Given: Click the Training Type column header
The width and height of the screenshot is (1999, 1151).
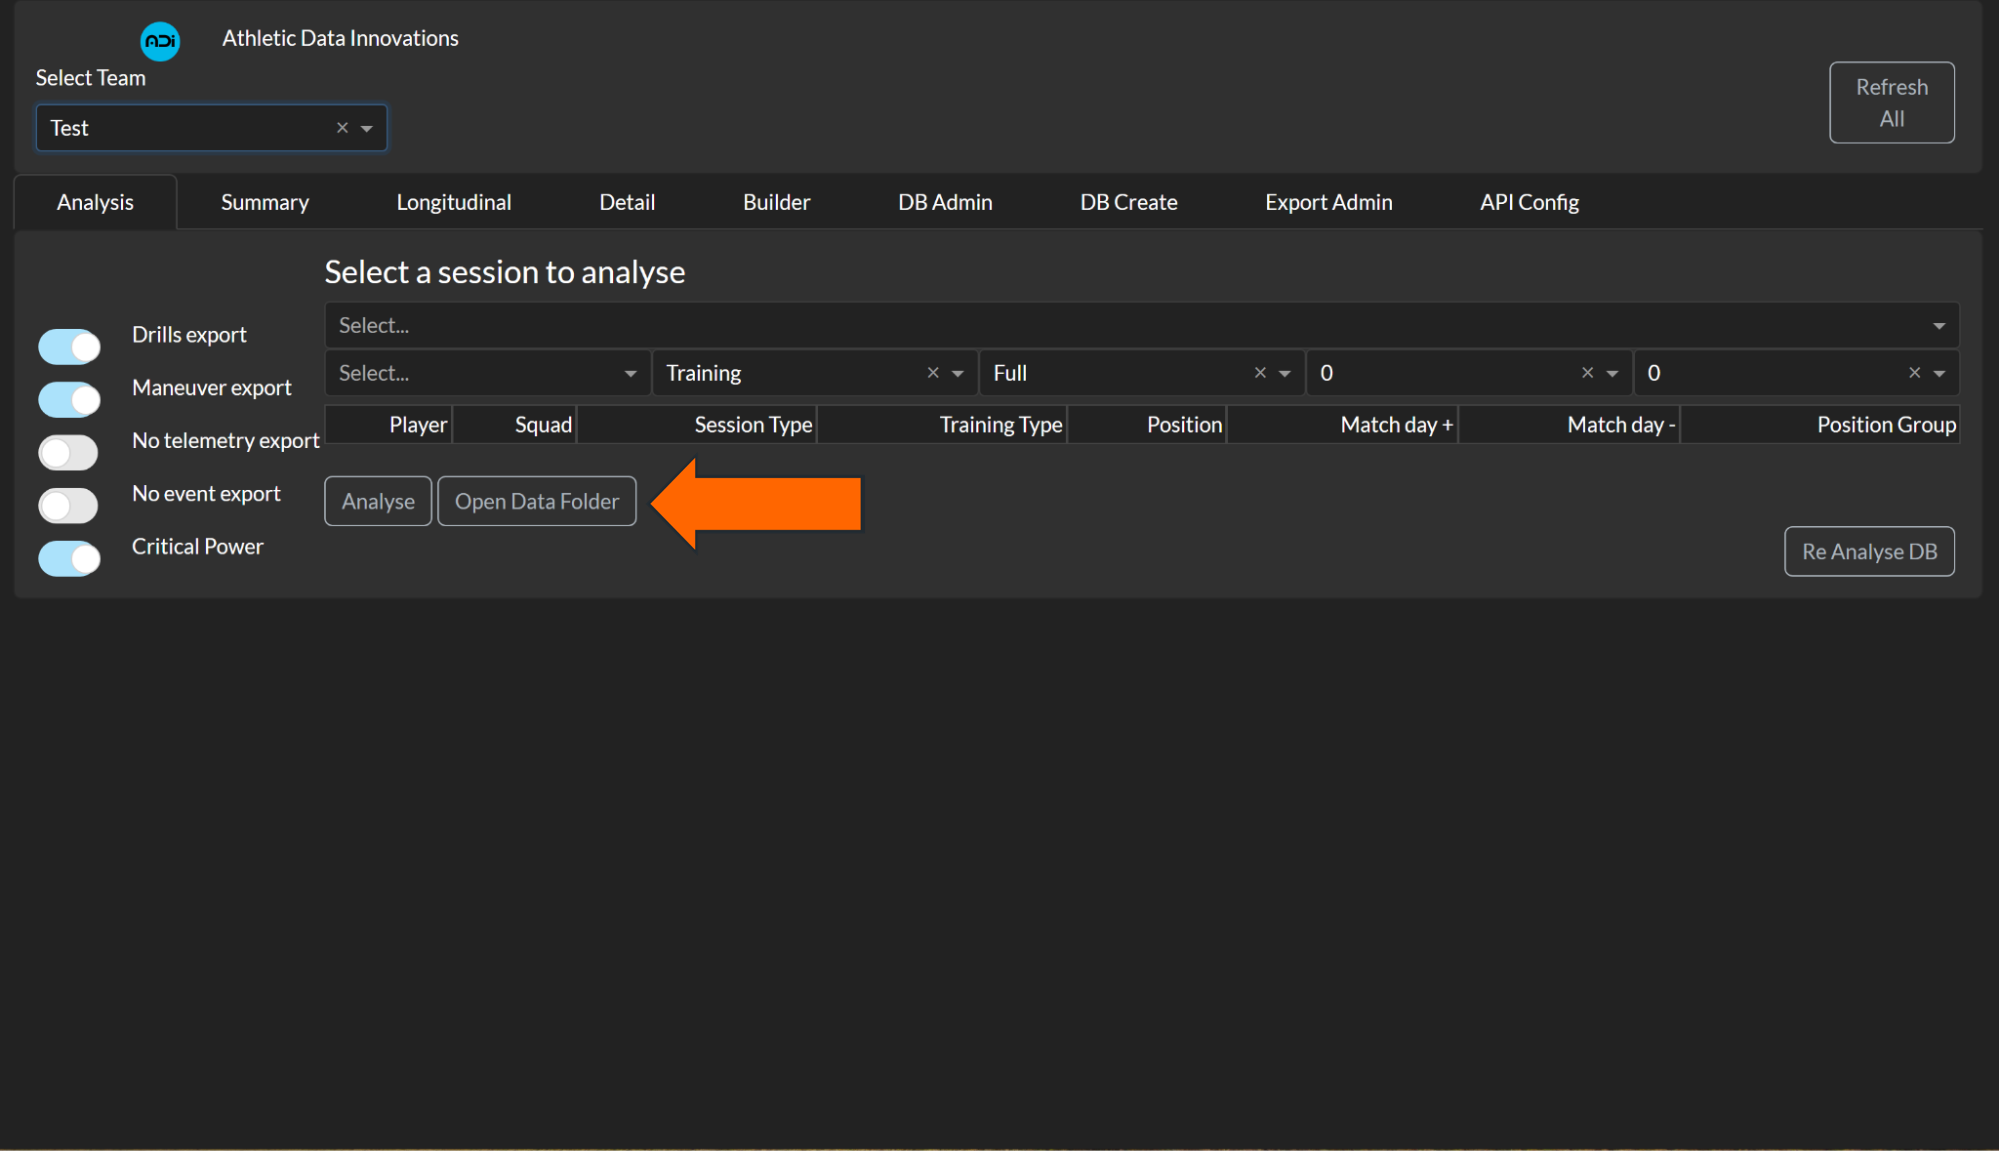Looking at the screenshot, I should point(942,425).
